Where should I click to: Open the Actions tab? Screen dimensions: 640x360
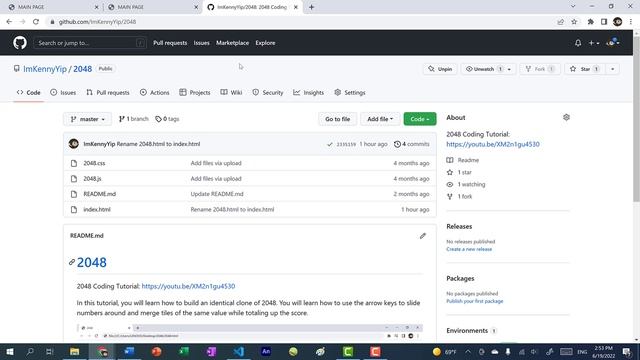pos(155,93)
